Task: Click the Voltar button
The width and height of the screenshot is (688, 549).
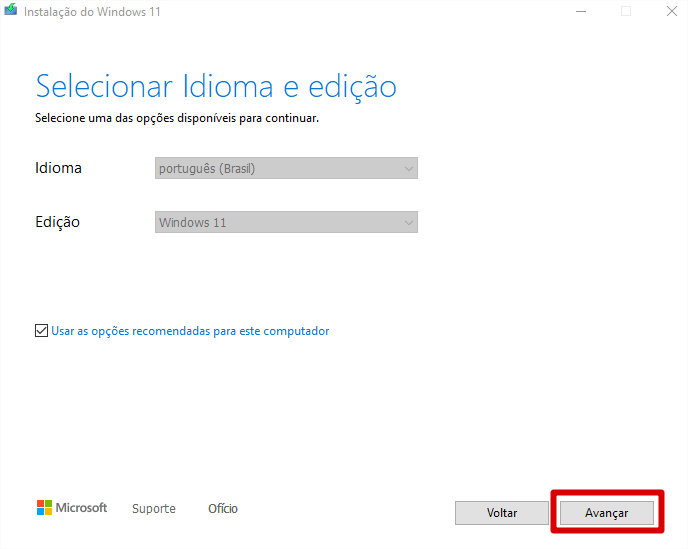Action: click(x=502, y=513)
